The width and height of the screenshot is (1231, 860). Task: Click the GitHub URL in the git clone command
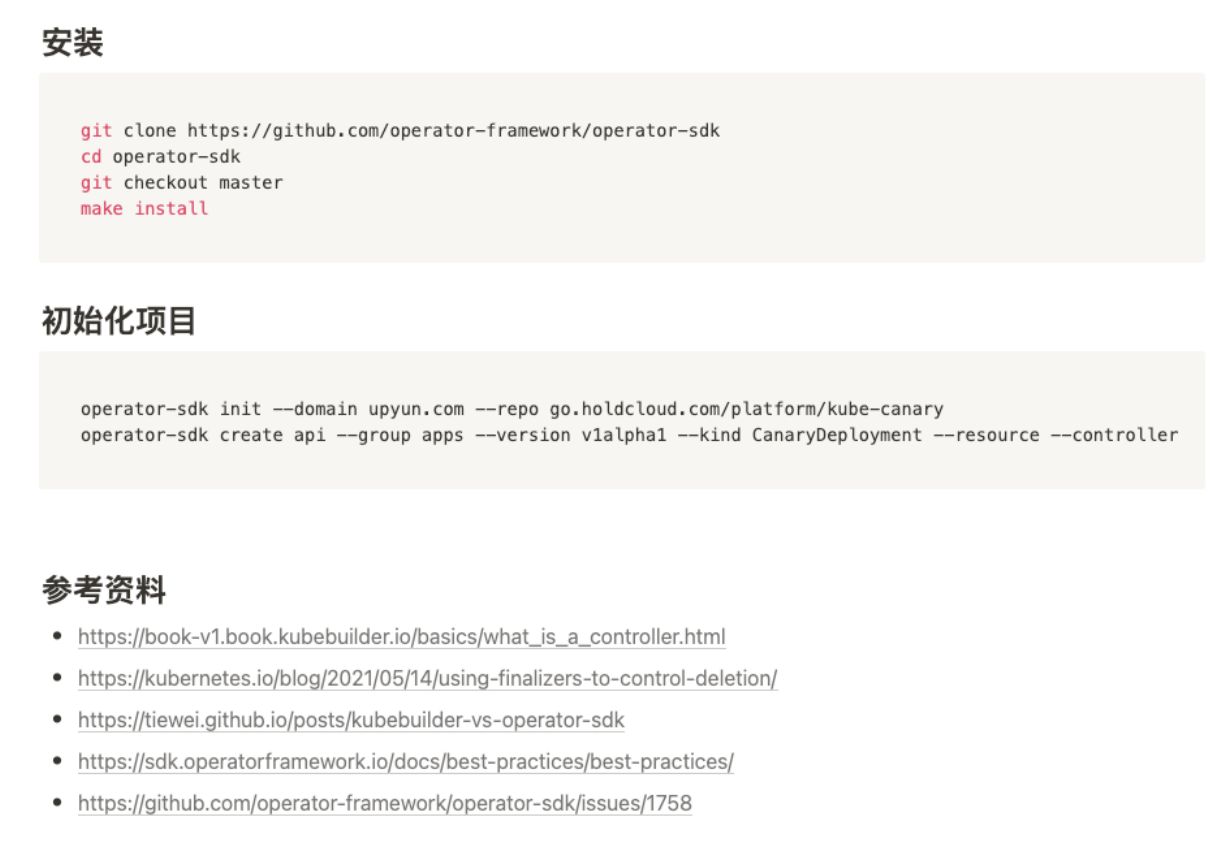pyautogui.click(x=453, y=131)
